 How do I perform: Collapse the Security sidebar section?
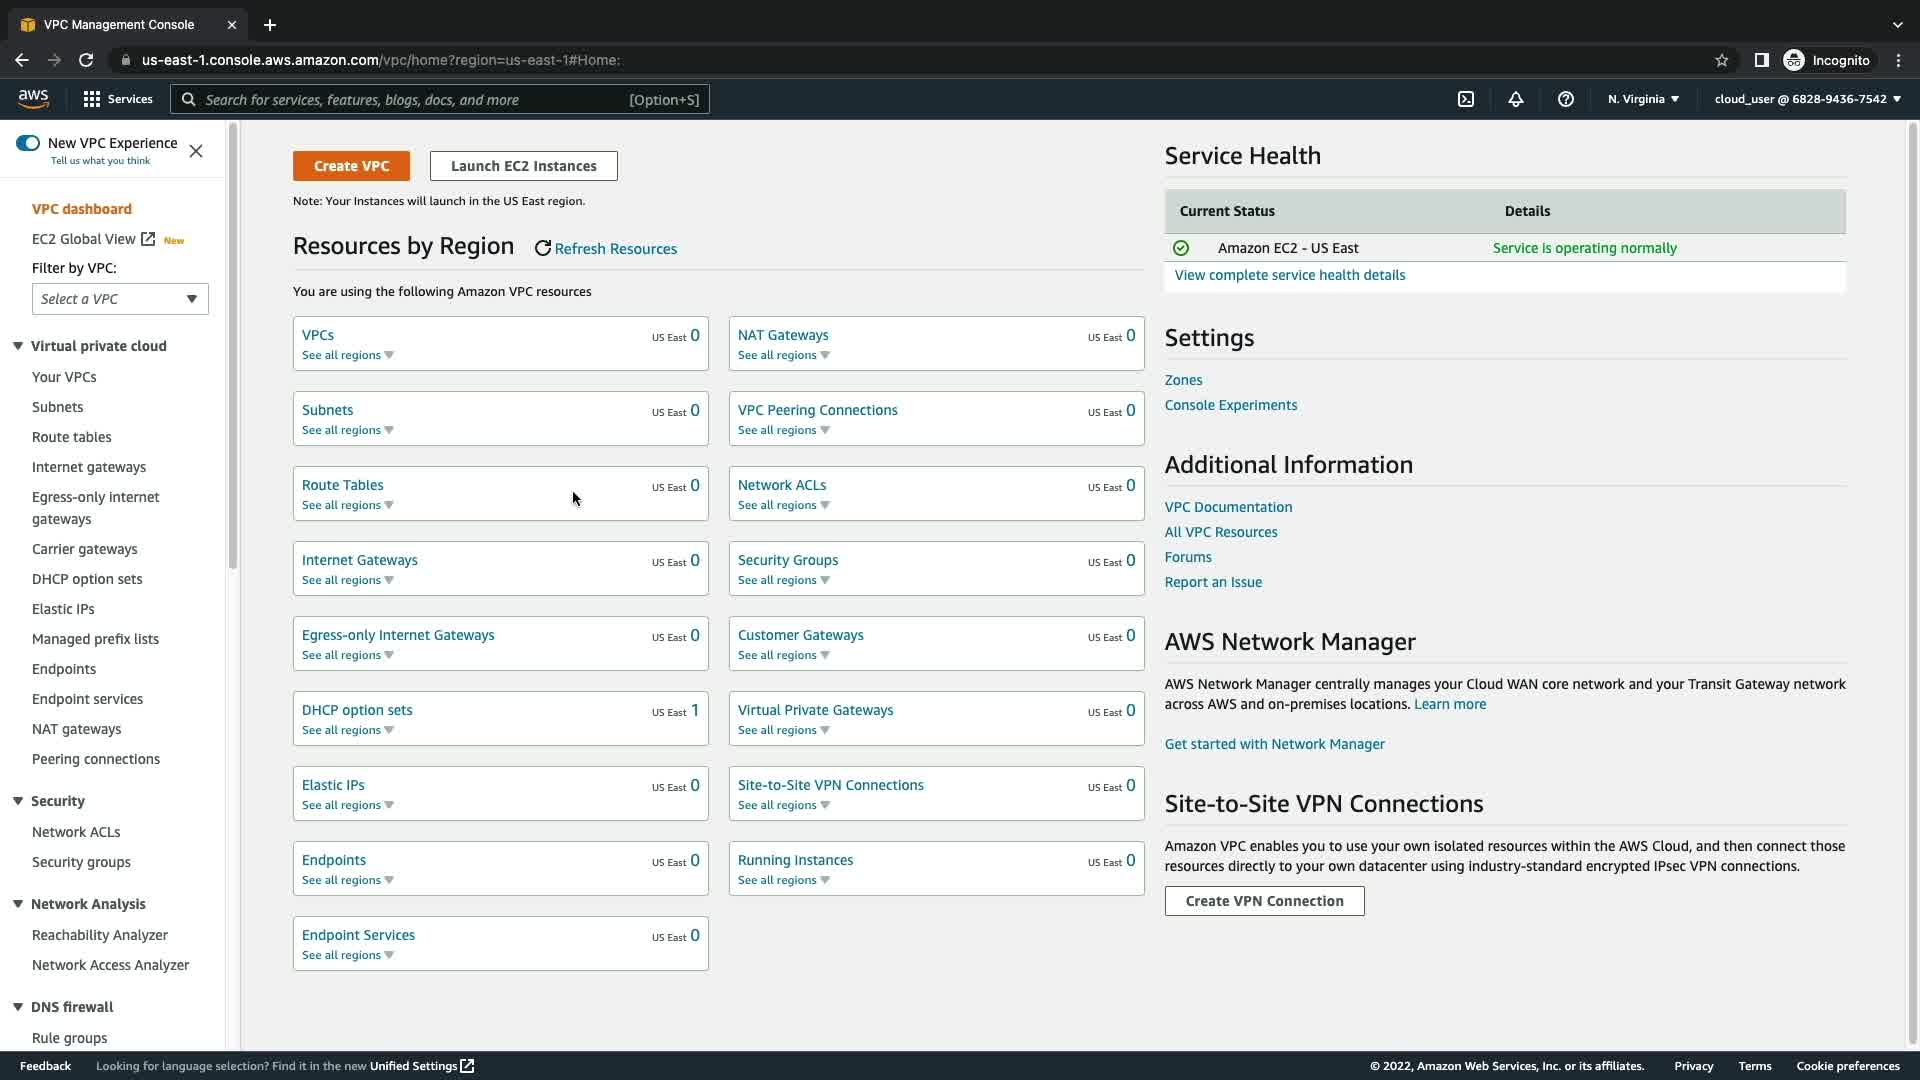(18, 801)
